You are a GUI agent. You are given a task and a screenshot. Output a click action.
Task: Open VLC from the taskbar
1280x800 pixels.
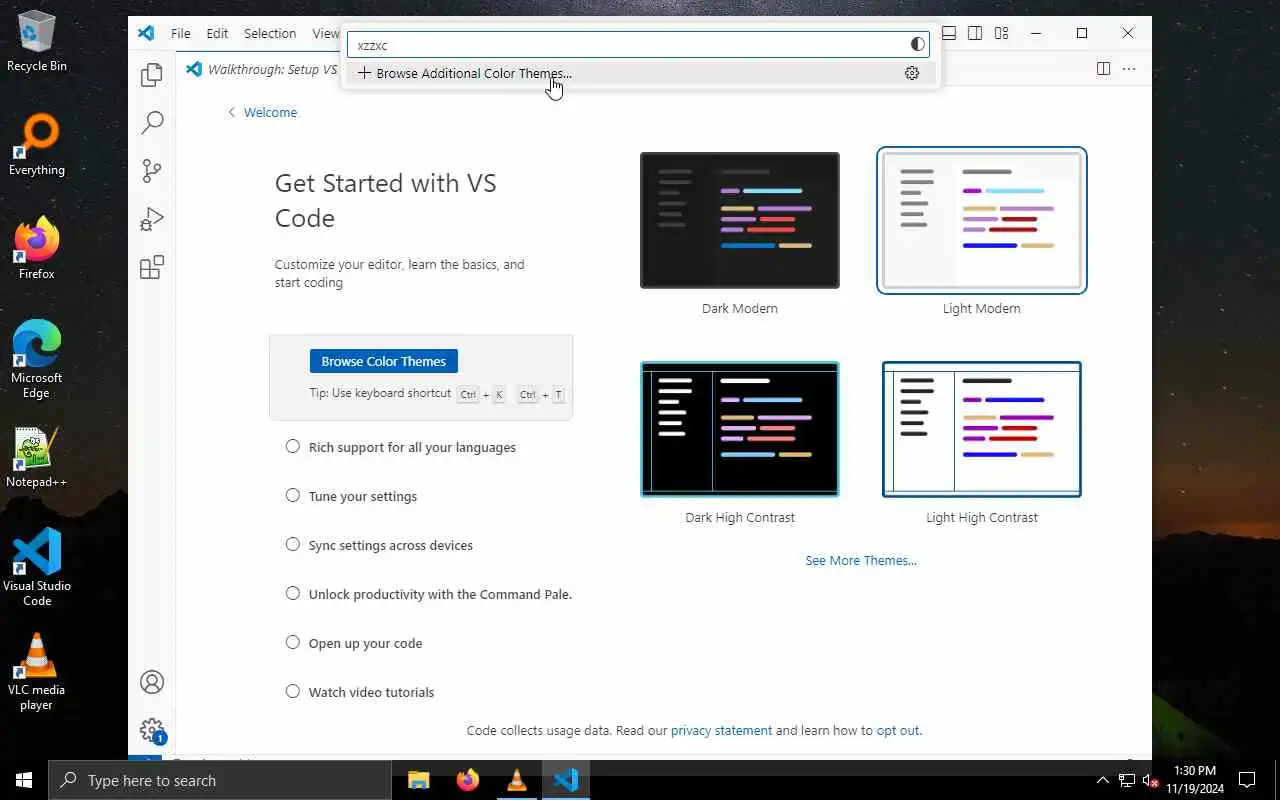click(517, 780)
